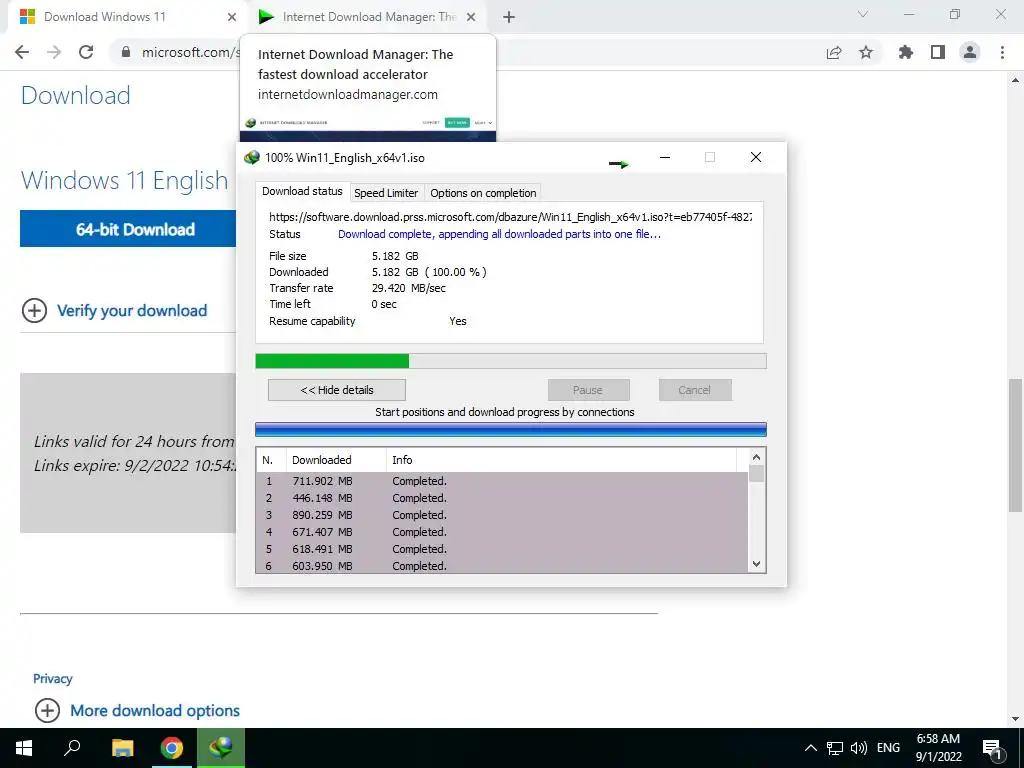Click the Chrome taskbar icon
Viewport: 1024px width, 768px height.
pyautogui.click(x=172, y=748)
